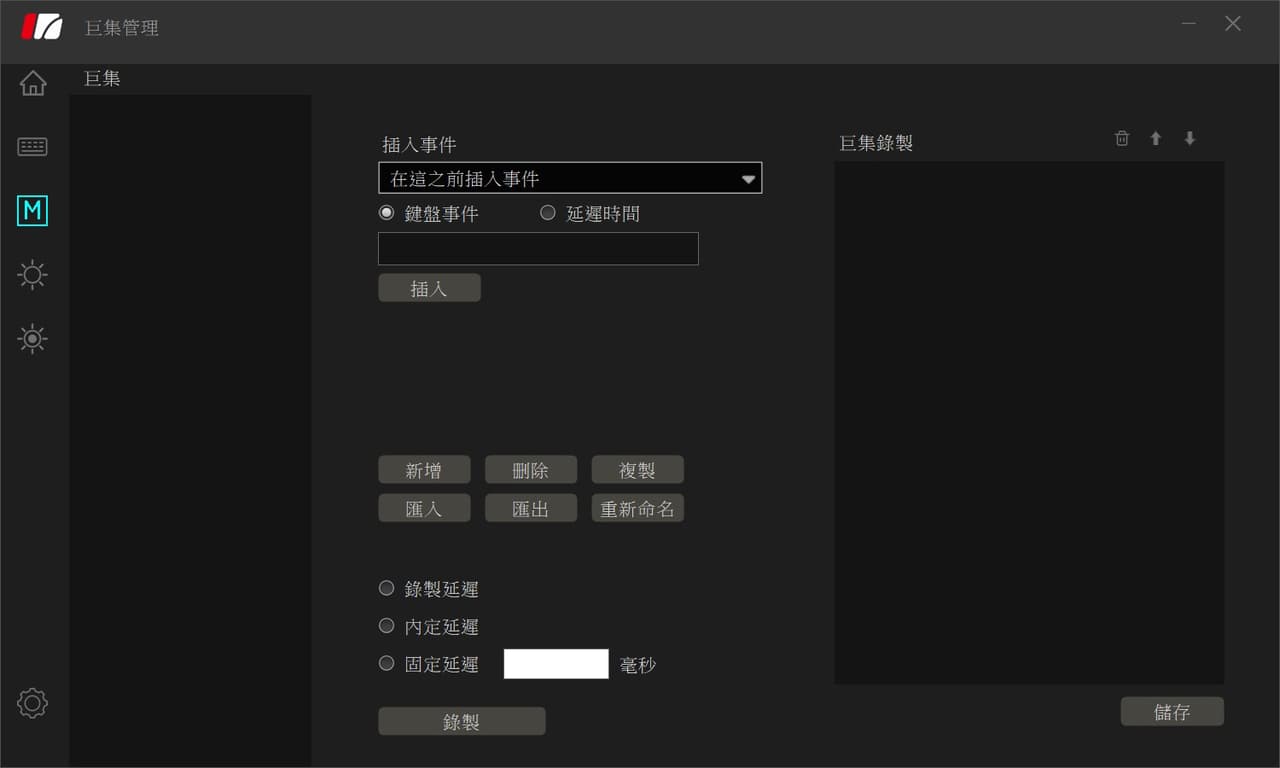
Task: Click the 巨集錄製 heading
Action: coord(876,143)
